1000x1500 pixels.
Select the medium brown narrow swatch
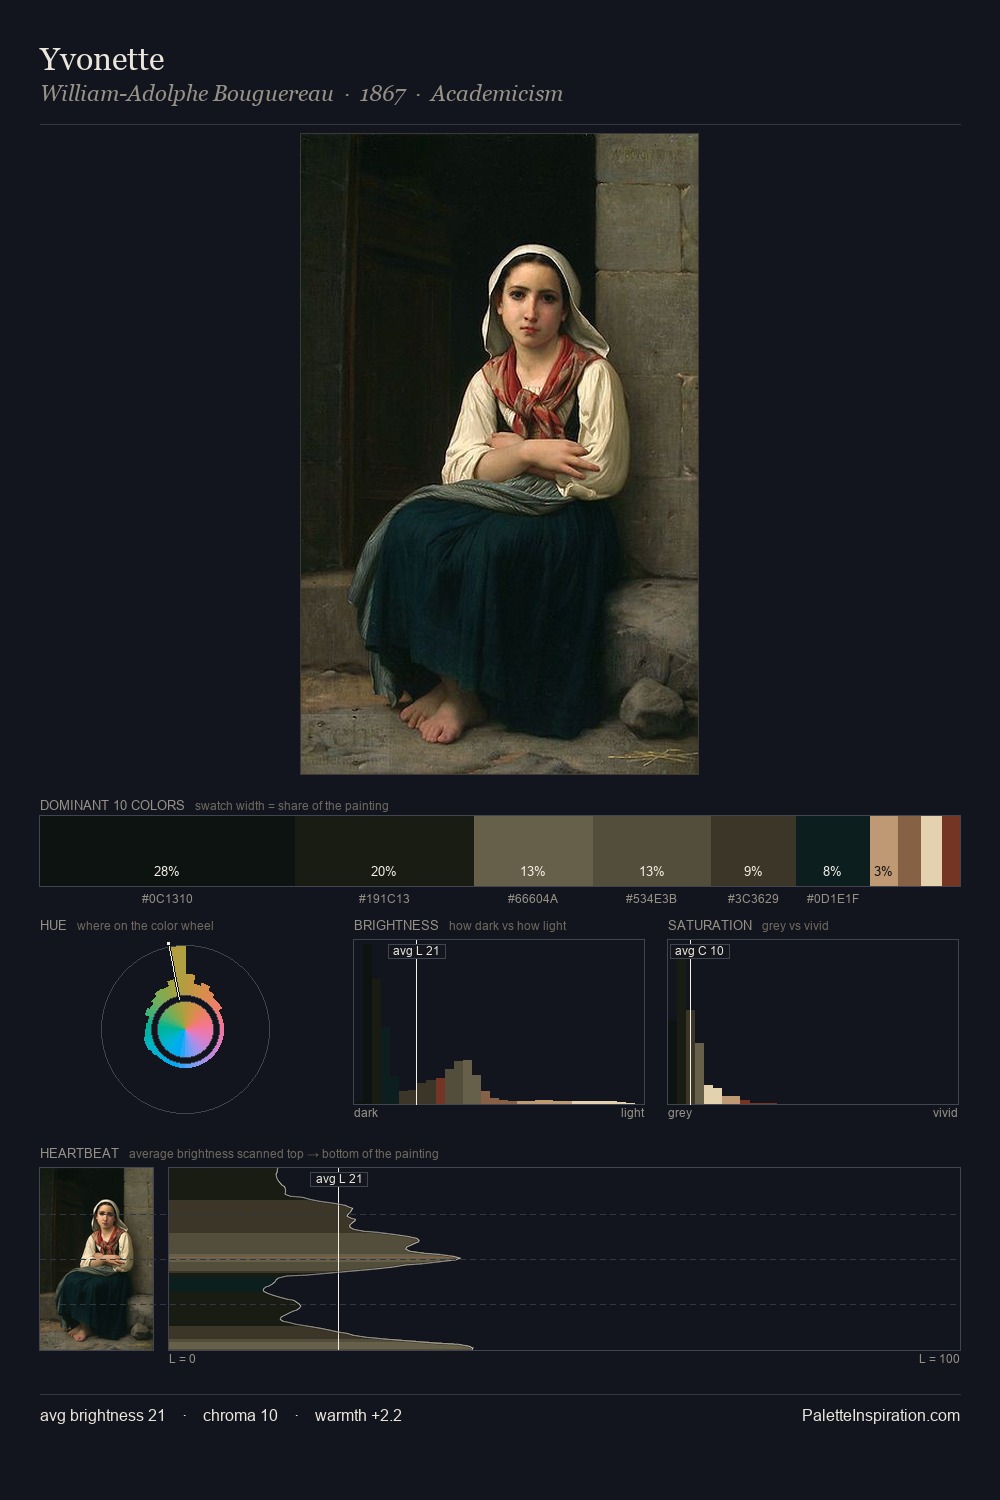point(909,851)
